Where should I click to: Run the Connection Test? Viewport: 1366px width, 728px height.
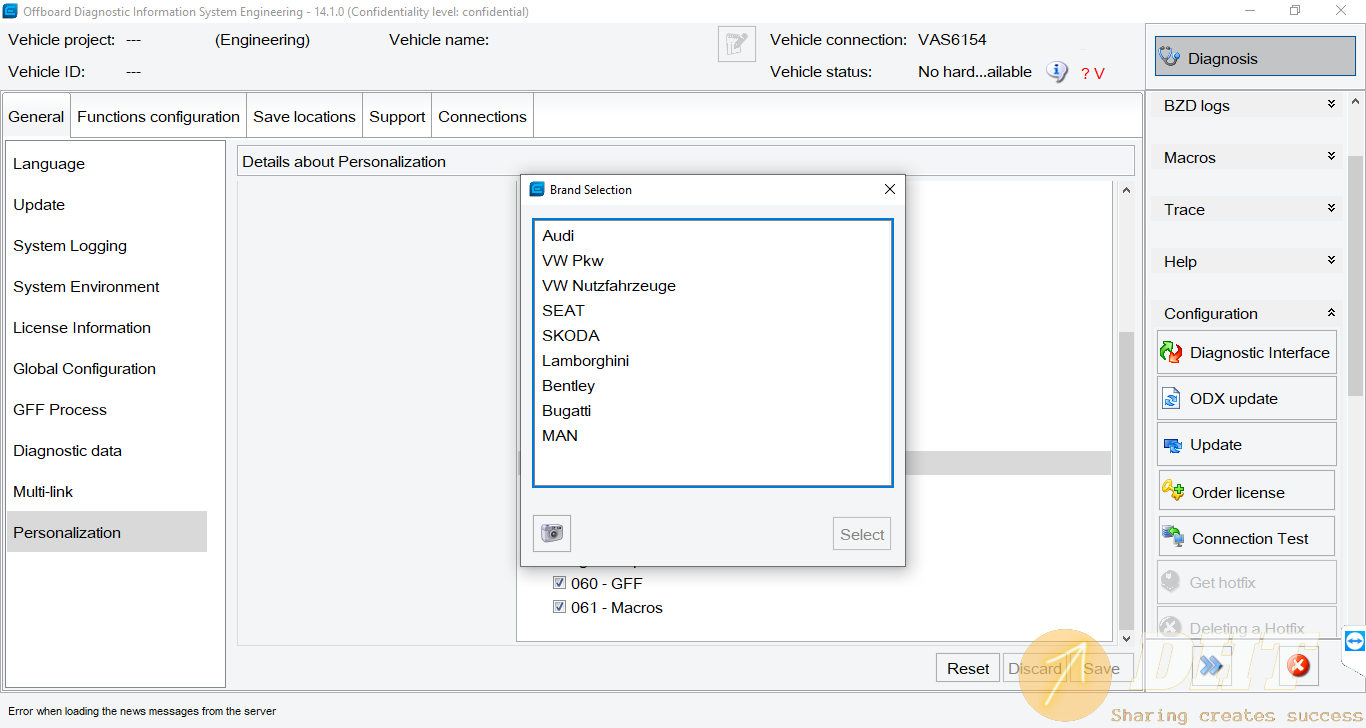coord(1246,538)
